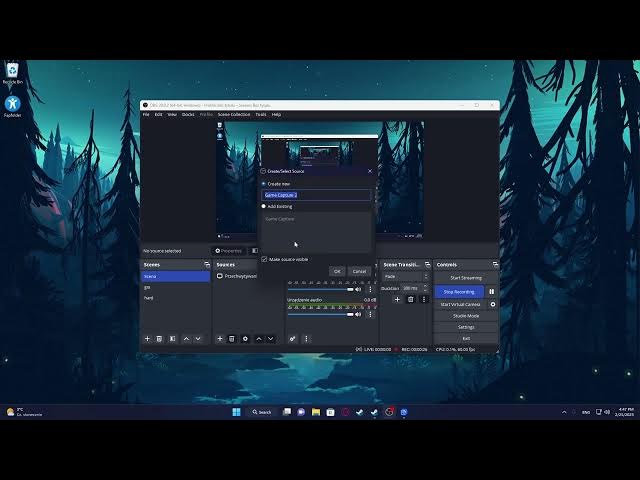Move source down in the Sources list
This screenshot has width=640, height=480.
click(271, 339)
